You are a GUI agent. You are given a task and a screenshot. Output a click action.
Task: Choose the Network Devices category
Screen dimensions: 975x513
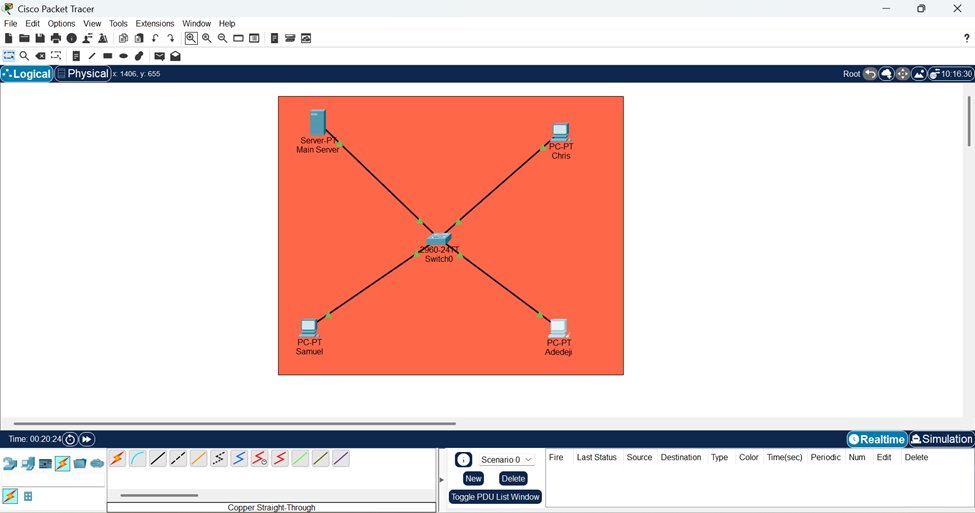pos(10,464)
